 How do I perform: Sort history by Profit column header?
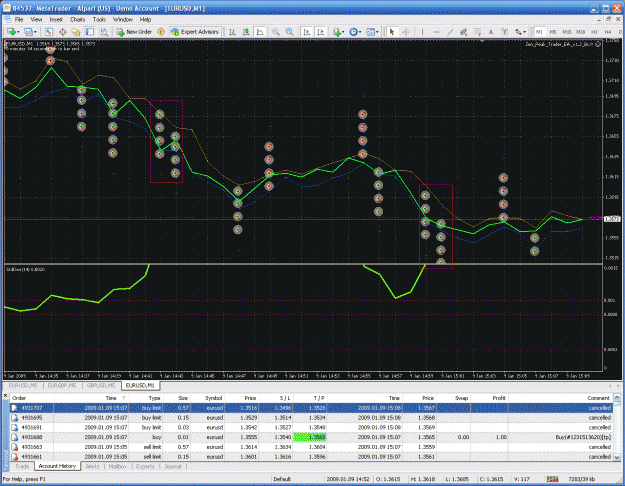pos(489,398)
